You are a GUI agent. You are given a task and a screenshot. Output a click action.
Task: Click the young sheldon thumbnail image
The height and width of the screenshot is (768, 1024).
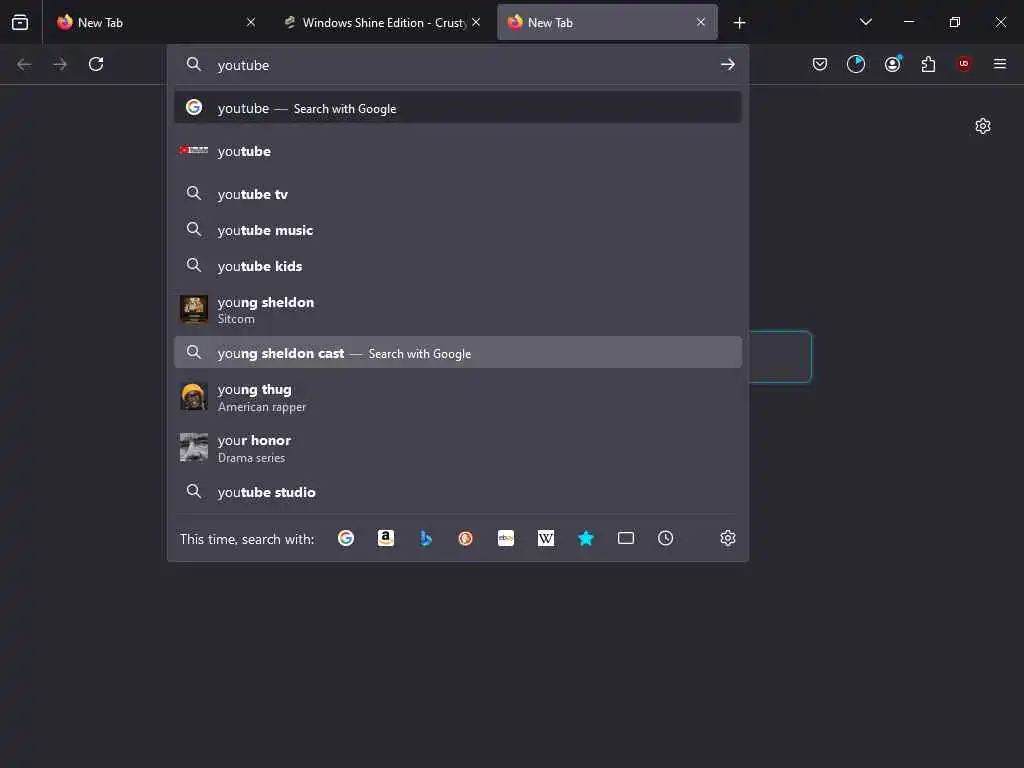(x=194, y=310)
